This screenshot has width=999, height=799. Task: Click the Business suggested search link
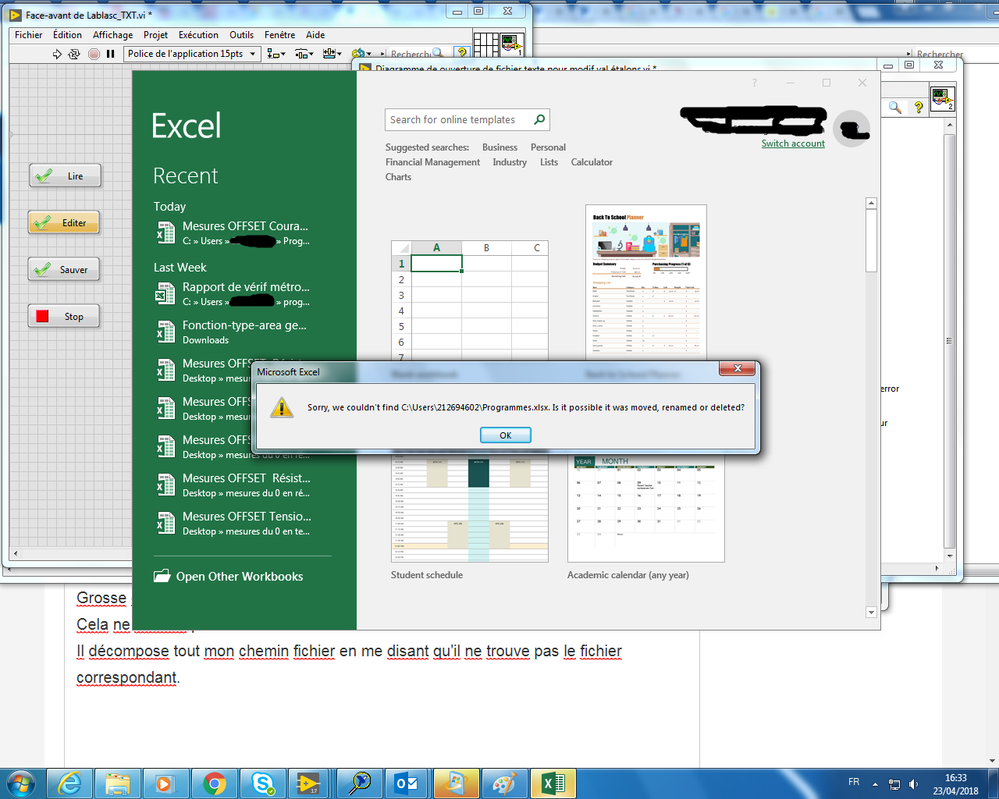(500, 147)
